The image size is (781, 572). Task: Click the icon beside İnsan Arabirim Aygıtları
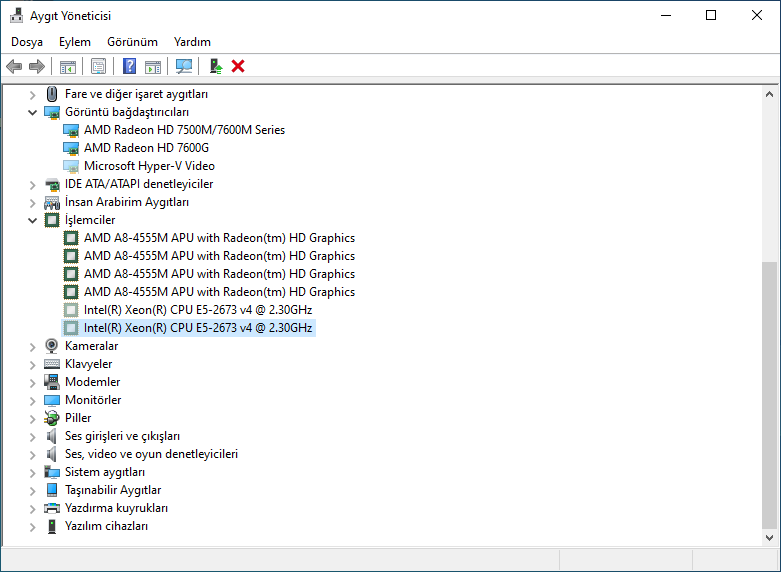(x=52, y=202)
